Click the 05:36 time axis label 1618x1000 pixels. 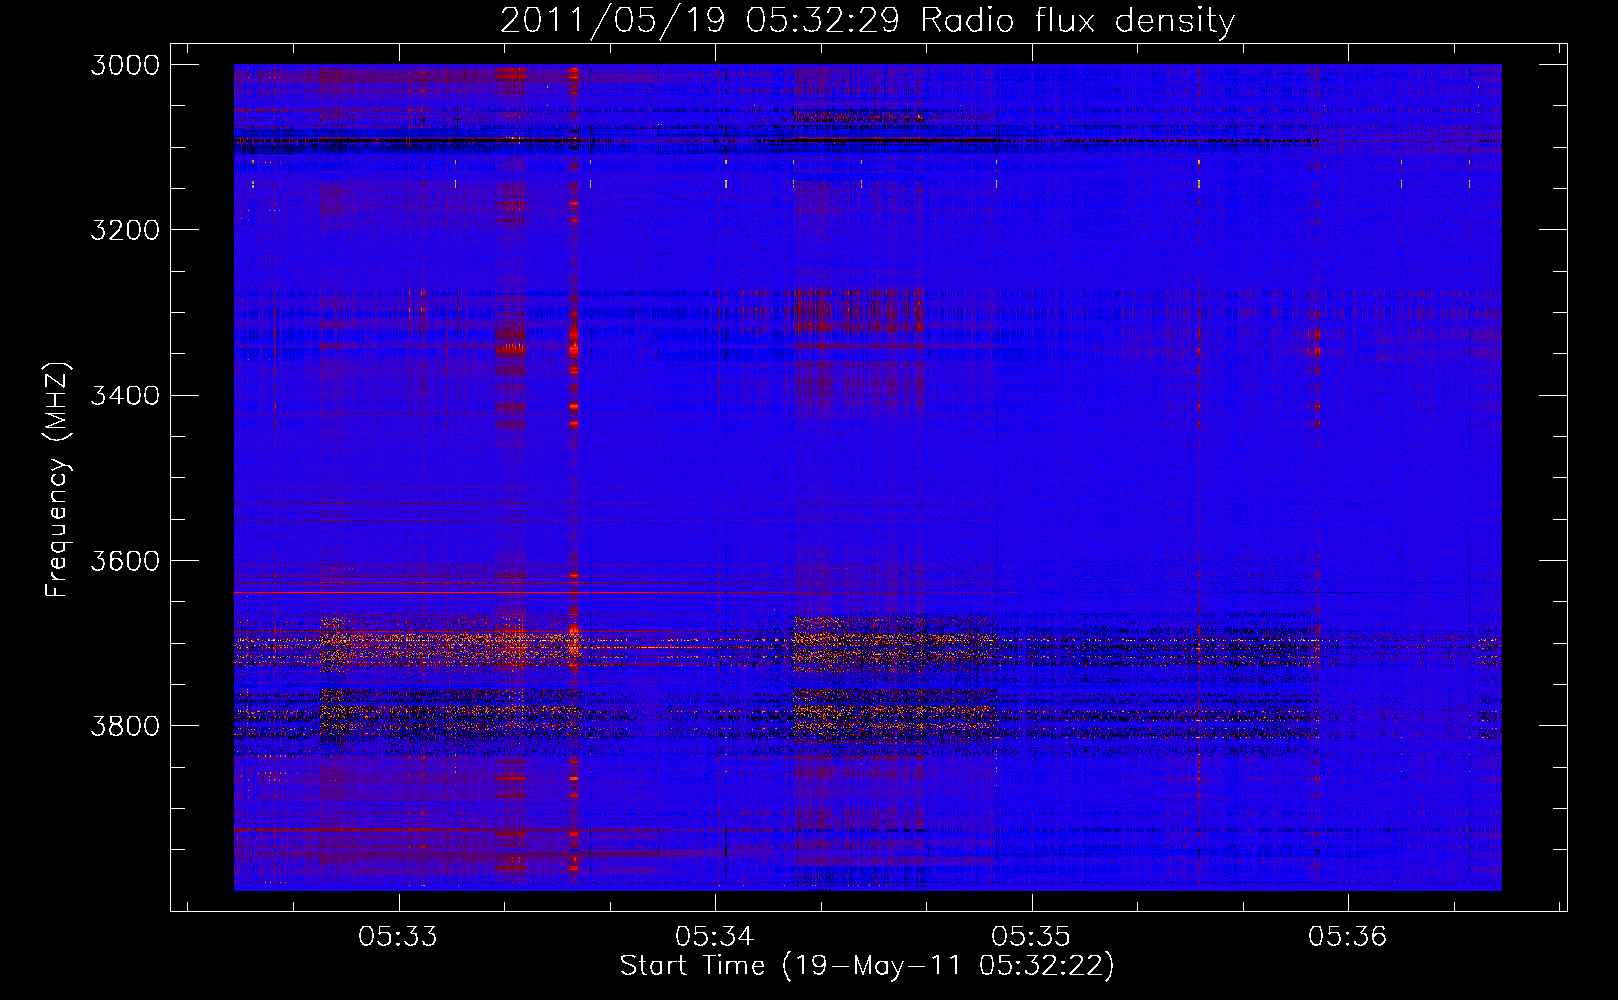[1347, 936]
